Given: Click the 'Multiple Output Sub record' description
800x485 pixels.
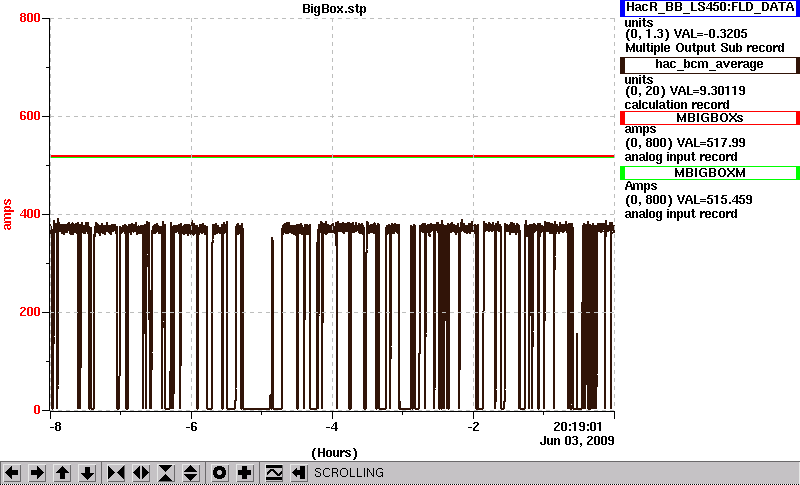Looking at the screenshot, I should (x=705, y=48).
